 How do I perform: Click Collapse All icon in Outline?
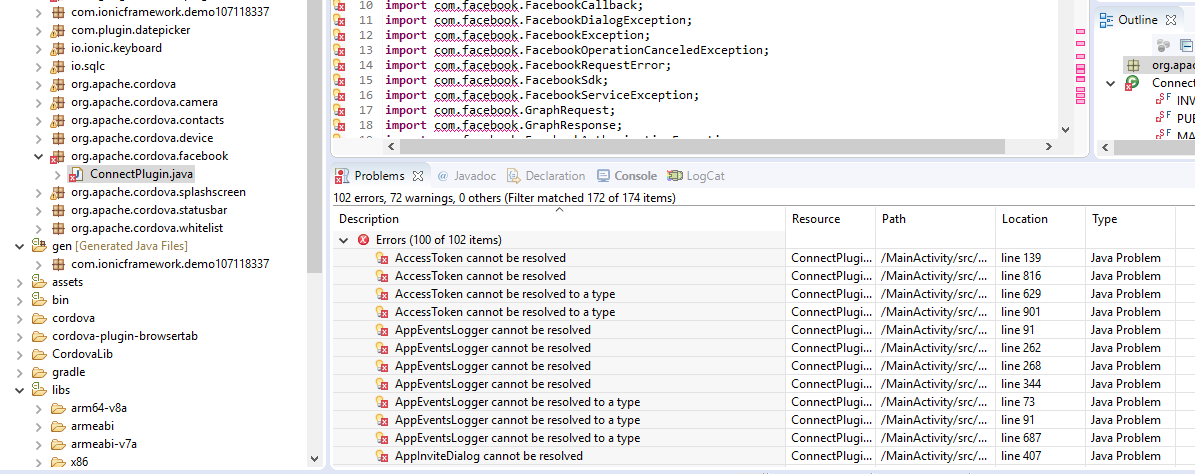(x=1186, y=44)
